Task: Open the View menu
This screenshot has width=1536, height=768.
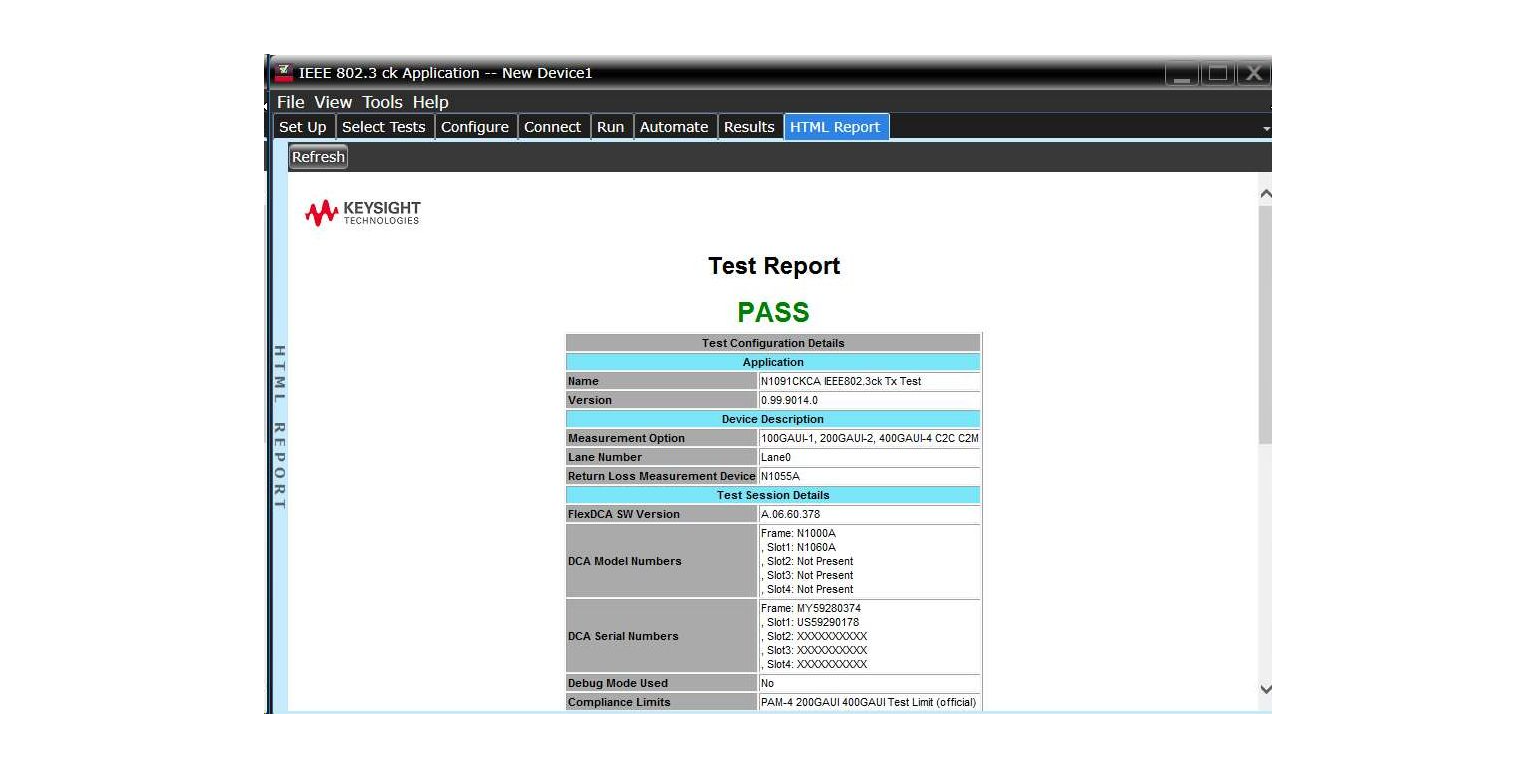Action: pos(333,102)
